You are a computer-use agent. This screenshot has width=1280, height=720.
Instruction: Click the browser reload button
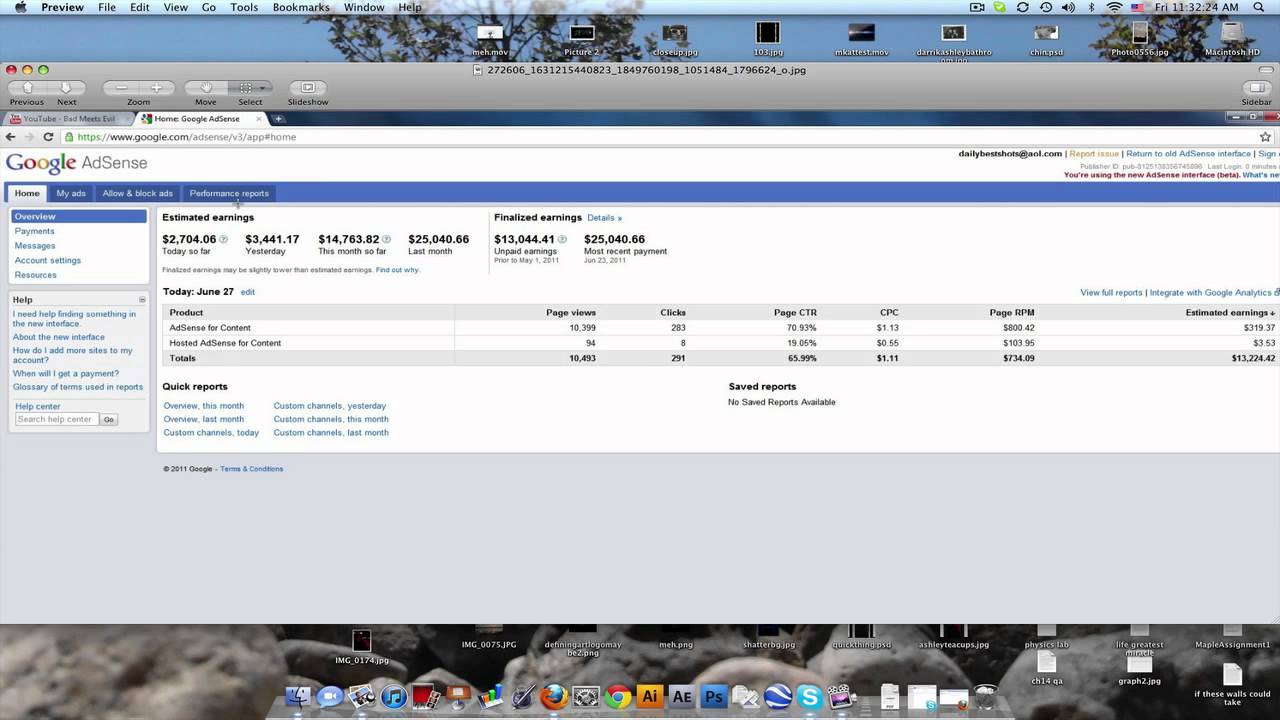coord(47,137)
